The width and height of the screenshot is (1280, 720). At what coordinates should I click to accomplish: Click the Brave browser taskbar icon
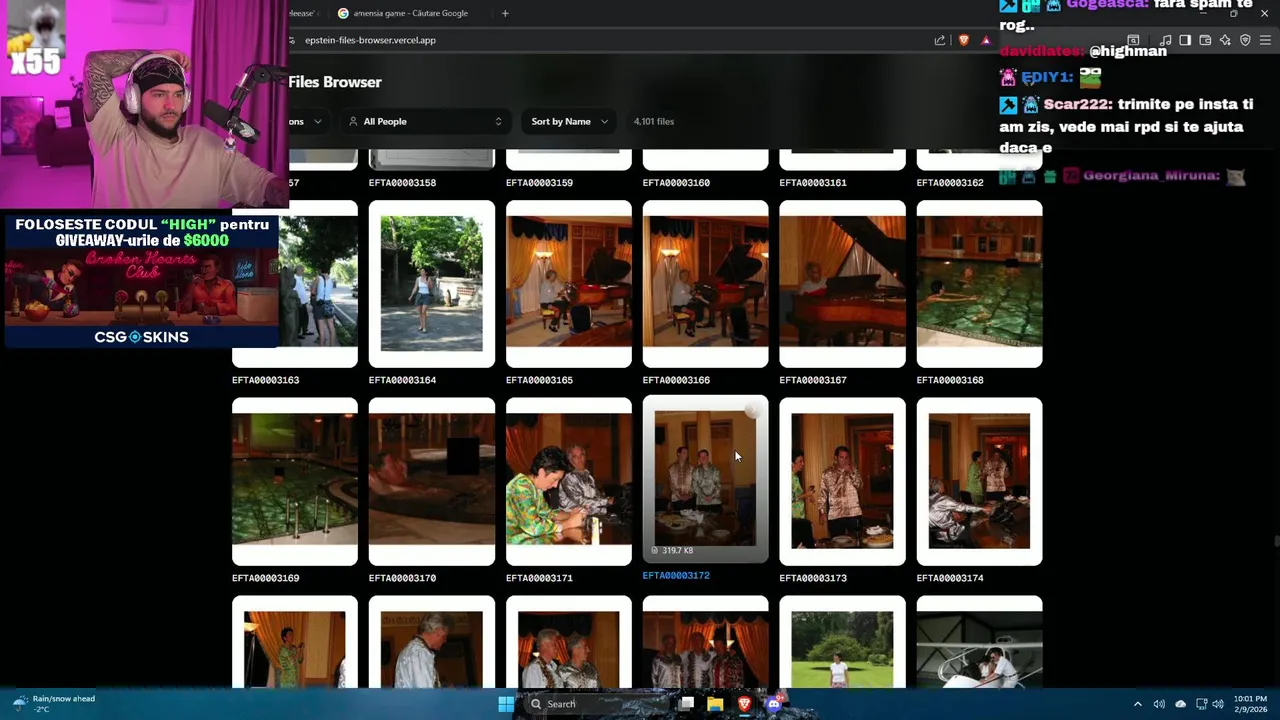tap(744, 704)
